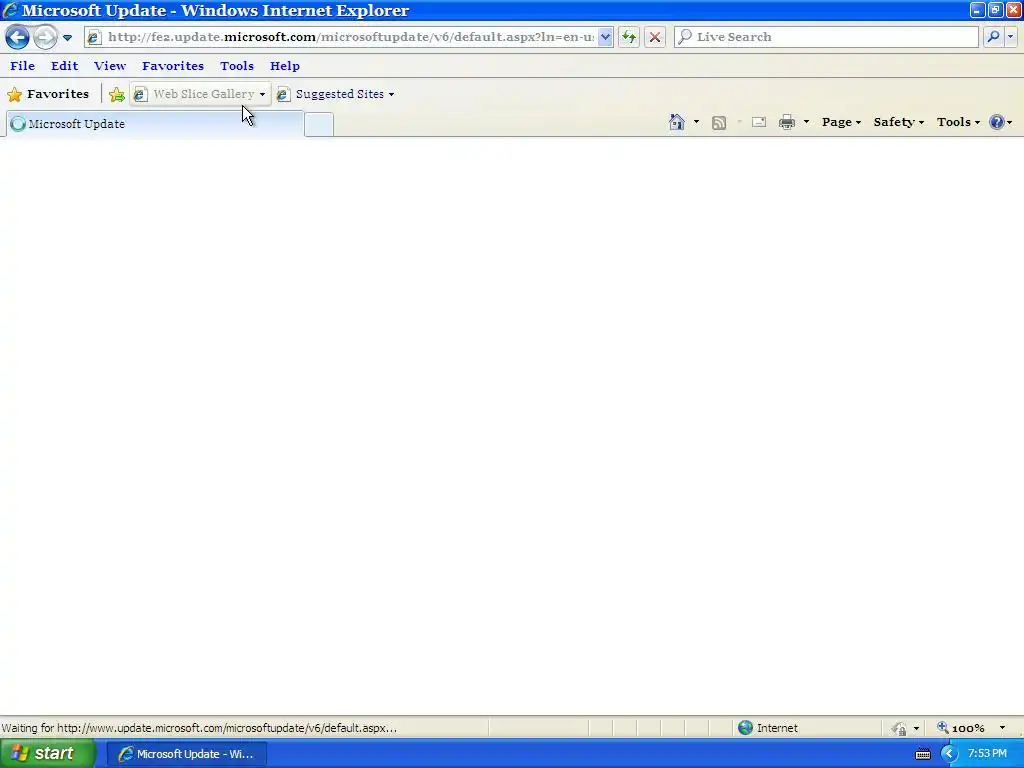The image size is (1024, 768).
Task: Click the RSS feeds icon
Action: [x=719, y=123]
